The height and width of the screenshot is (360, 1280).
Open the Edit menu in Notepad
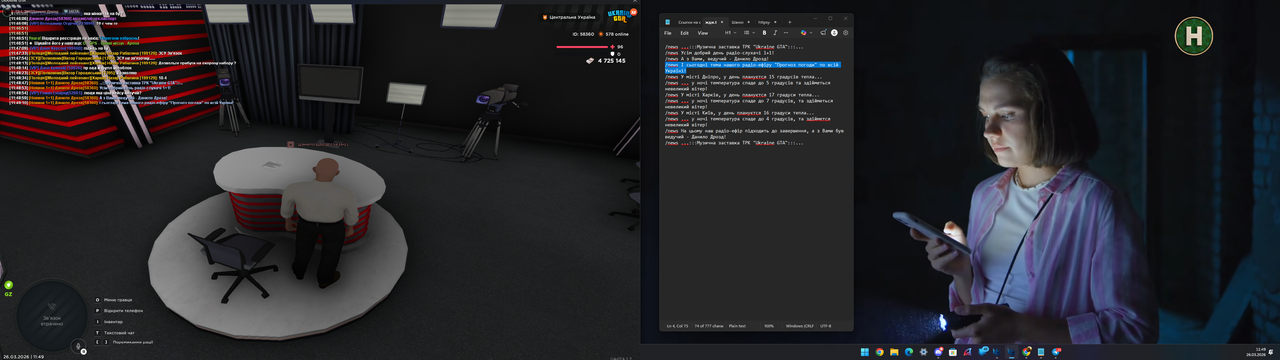pyautogui.click(x=684, y=33)
